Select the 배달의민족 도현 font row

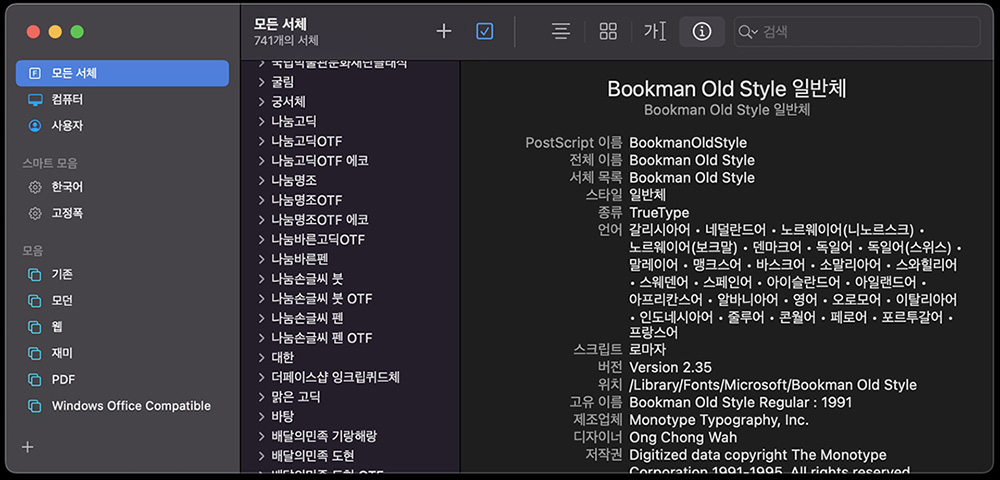coord(350,456)
